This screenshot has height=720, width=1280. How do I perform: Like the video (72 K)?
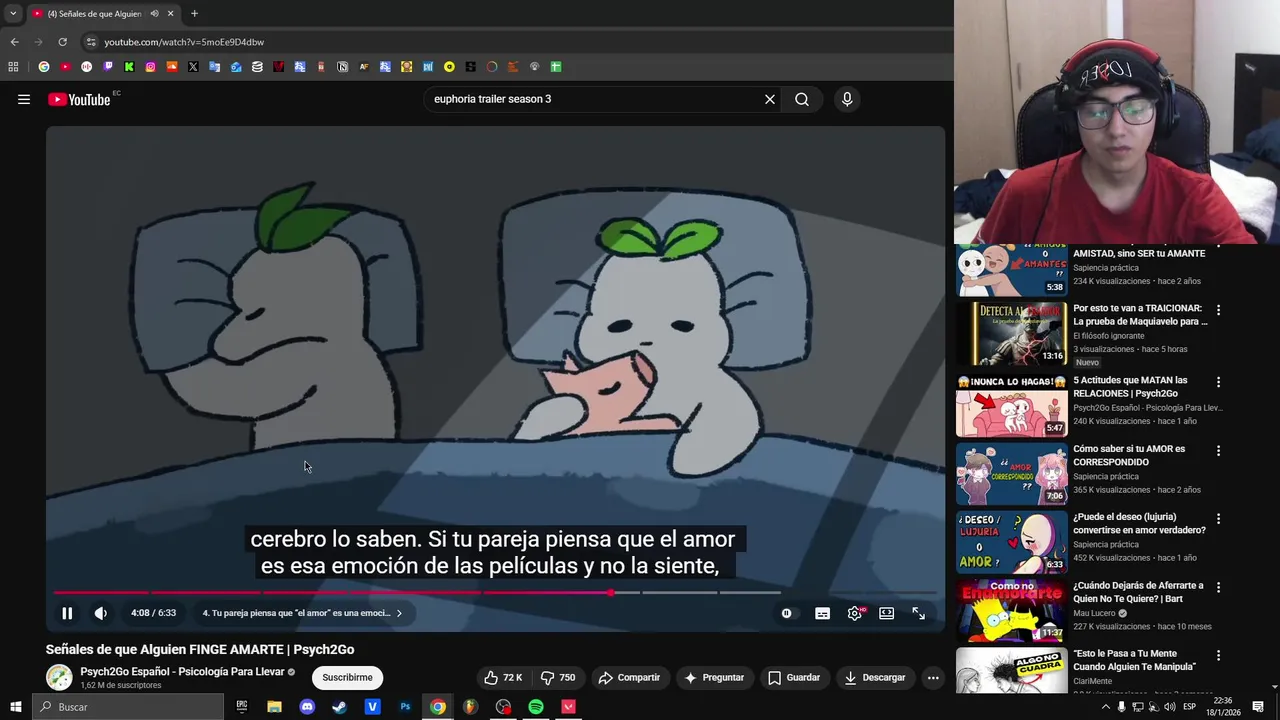point(504,677)
